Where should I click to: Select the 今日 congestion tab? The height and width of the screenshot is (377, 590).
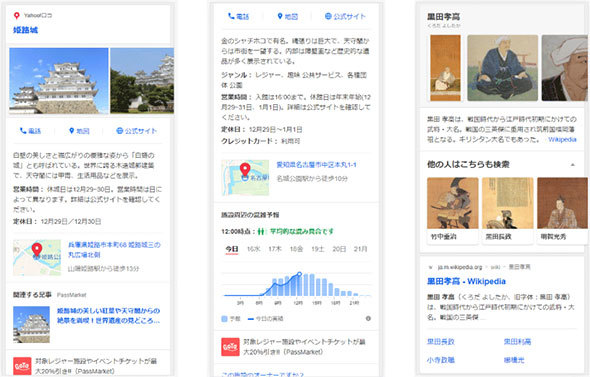pos(232,249)
